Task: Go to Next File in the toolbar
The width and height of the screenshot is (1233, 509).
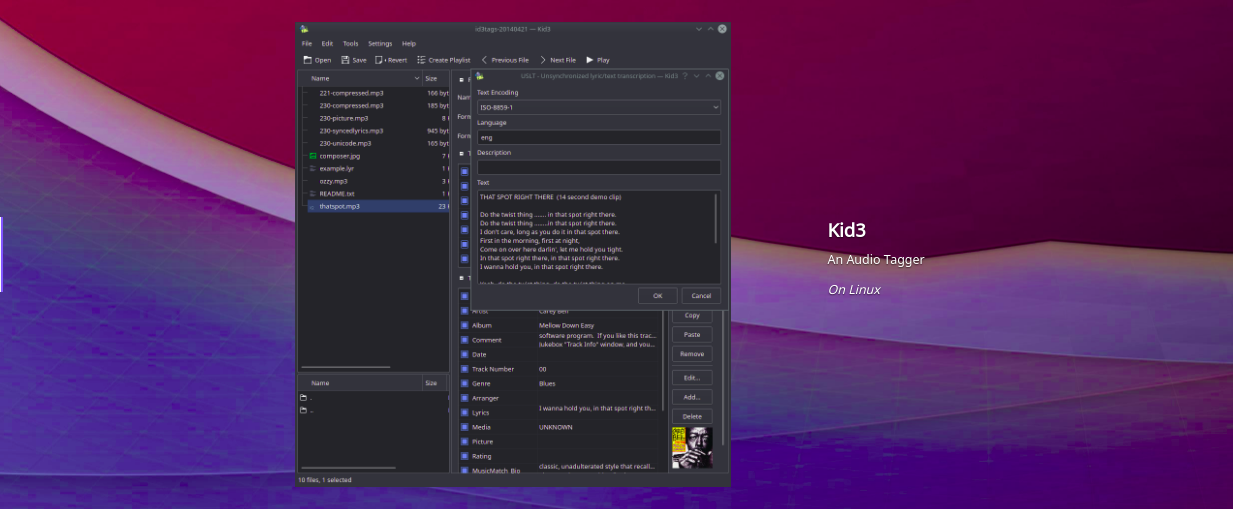Action: (x=557, y=60)
